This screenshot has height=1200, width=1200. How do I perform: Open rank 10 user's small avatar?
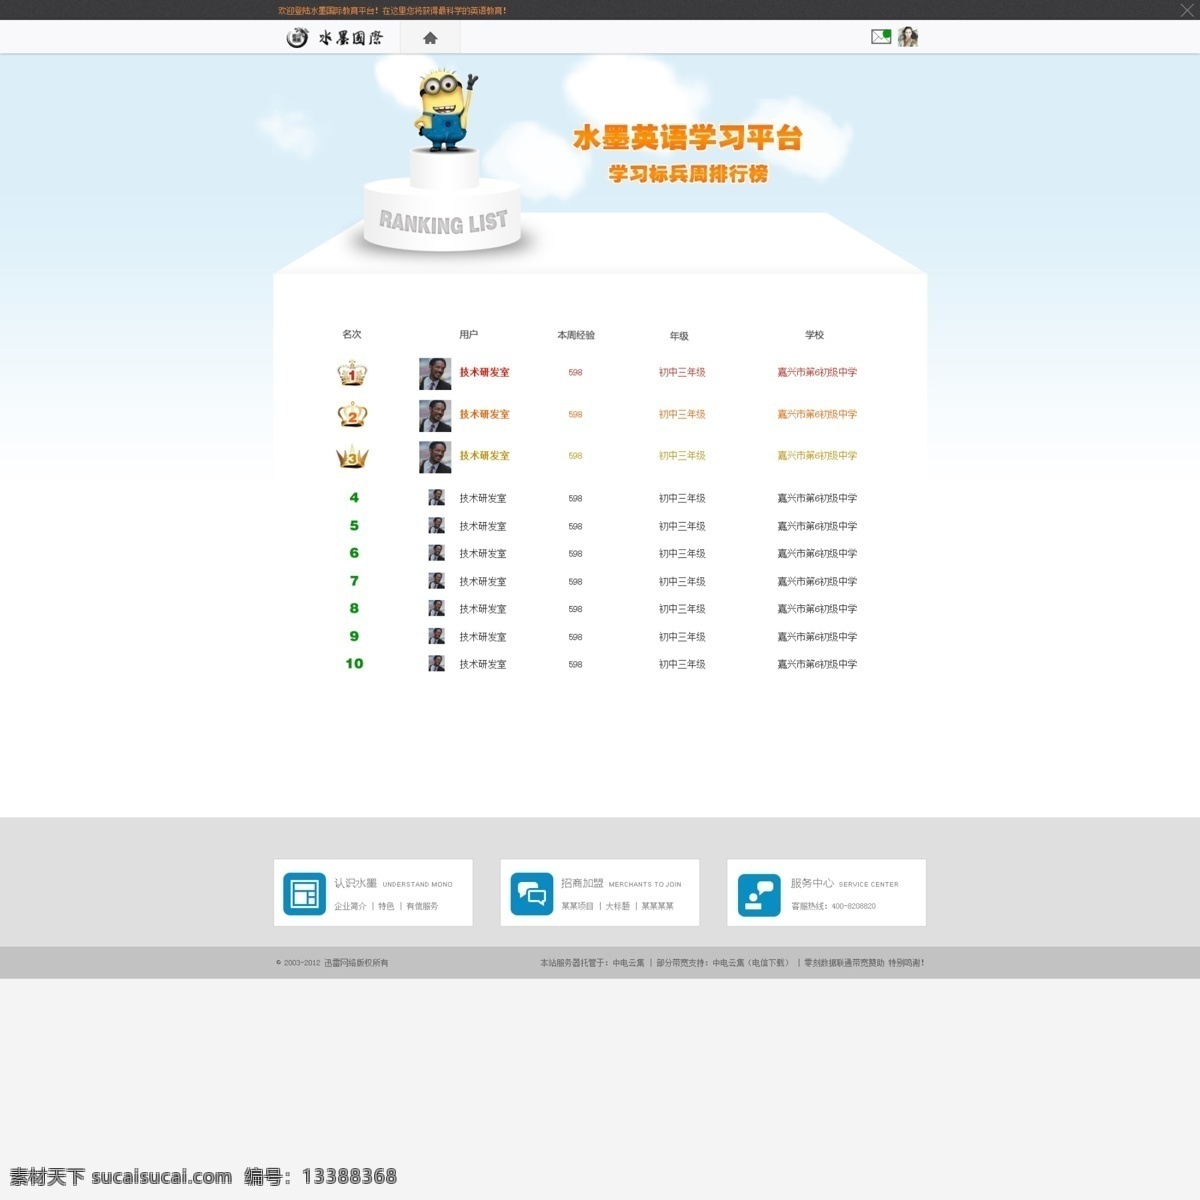[437, 663]
